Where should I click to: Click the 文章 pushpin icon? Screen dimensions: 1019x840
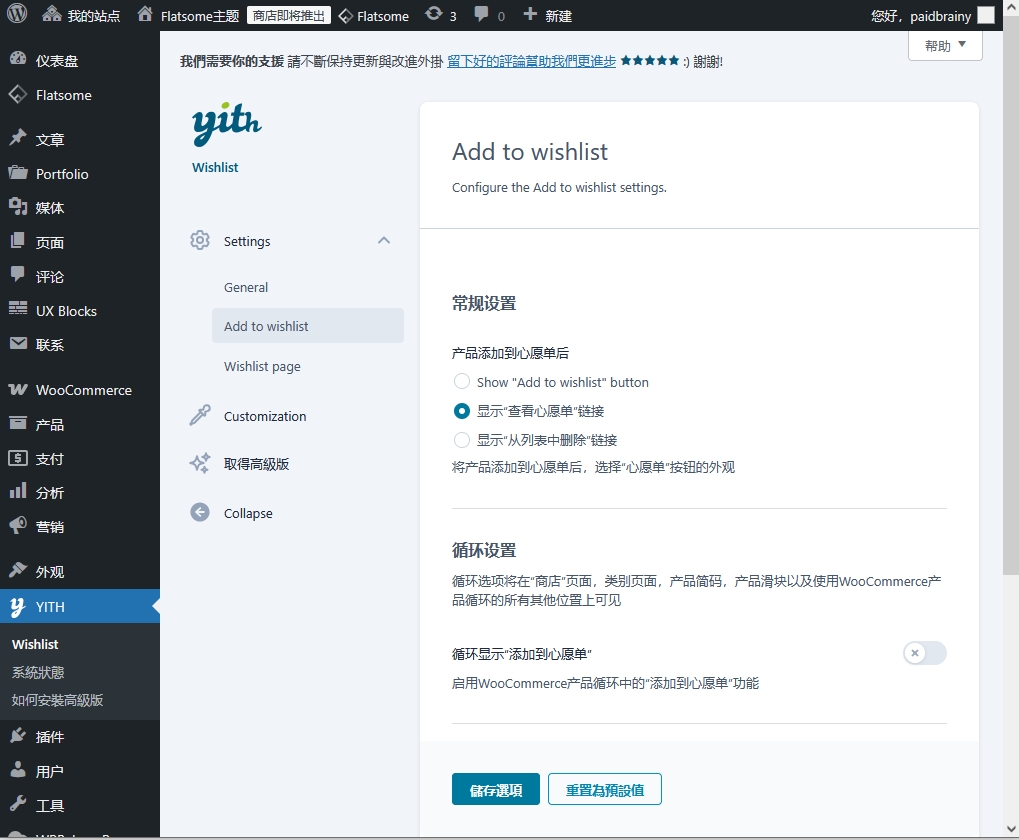(x=18, y=138)
